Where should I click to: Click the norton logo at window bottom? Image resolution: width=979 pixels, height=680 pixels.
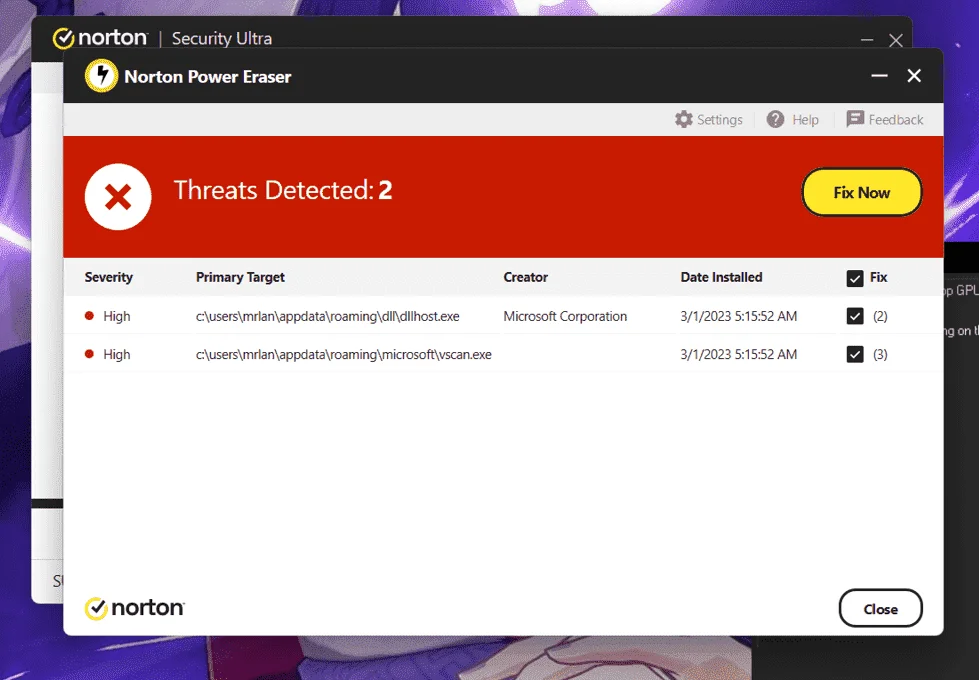[x=135, y=608]
